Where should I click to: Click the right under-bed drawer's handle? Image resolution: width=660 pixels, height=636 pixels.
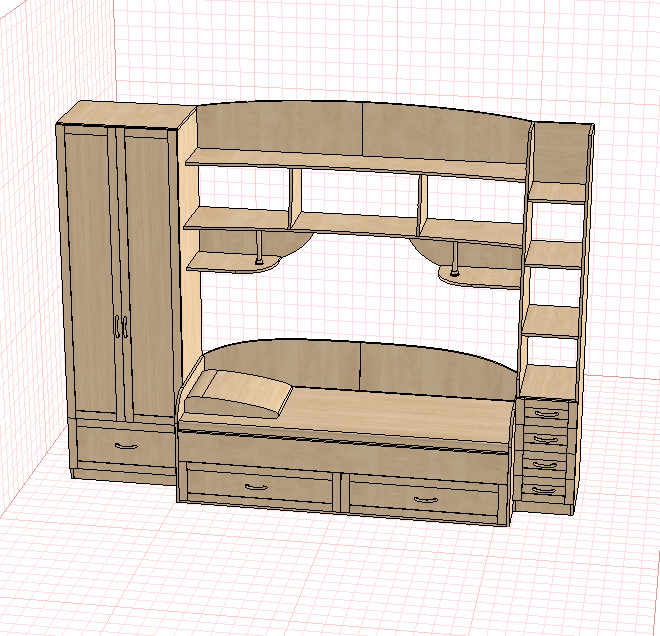[x=426, y=500]
